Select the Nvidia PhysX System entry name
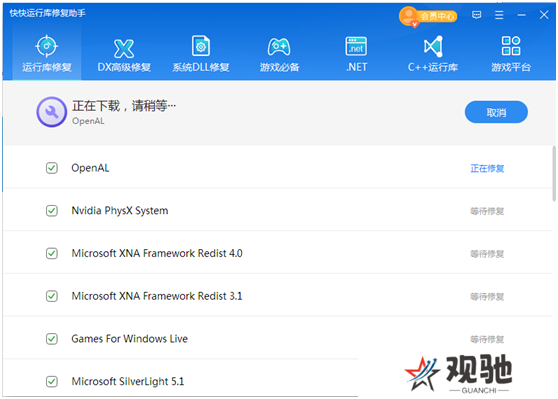Screen dimensions: 558x399 (x=120, y=211)
